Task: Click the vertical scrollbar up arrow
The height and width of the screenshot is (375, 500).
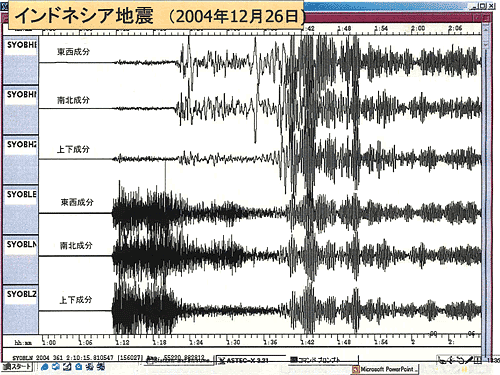Action: point(486,30)
